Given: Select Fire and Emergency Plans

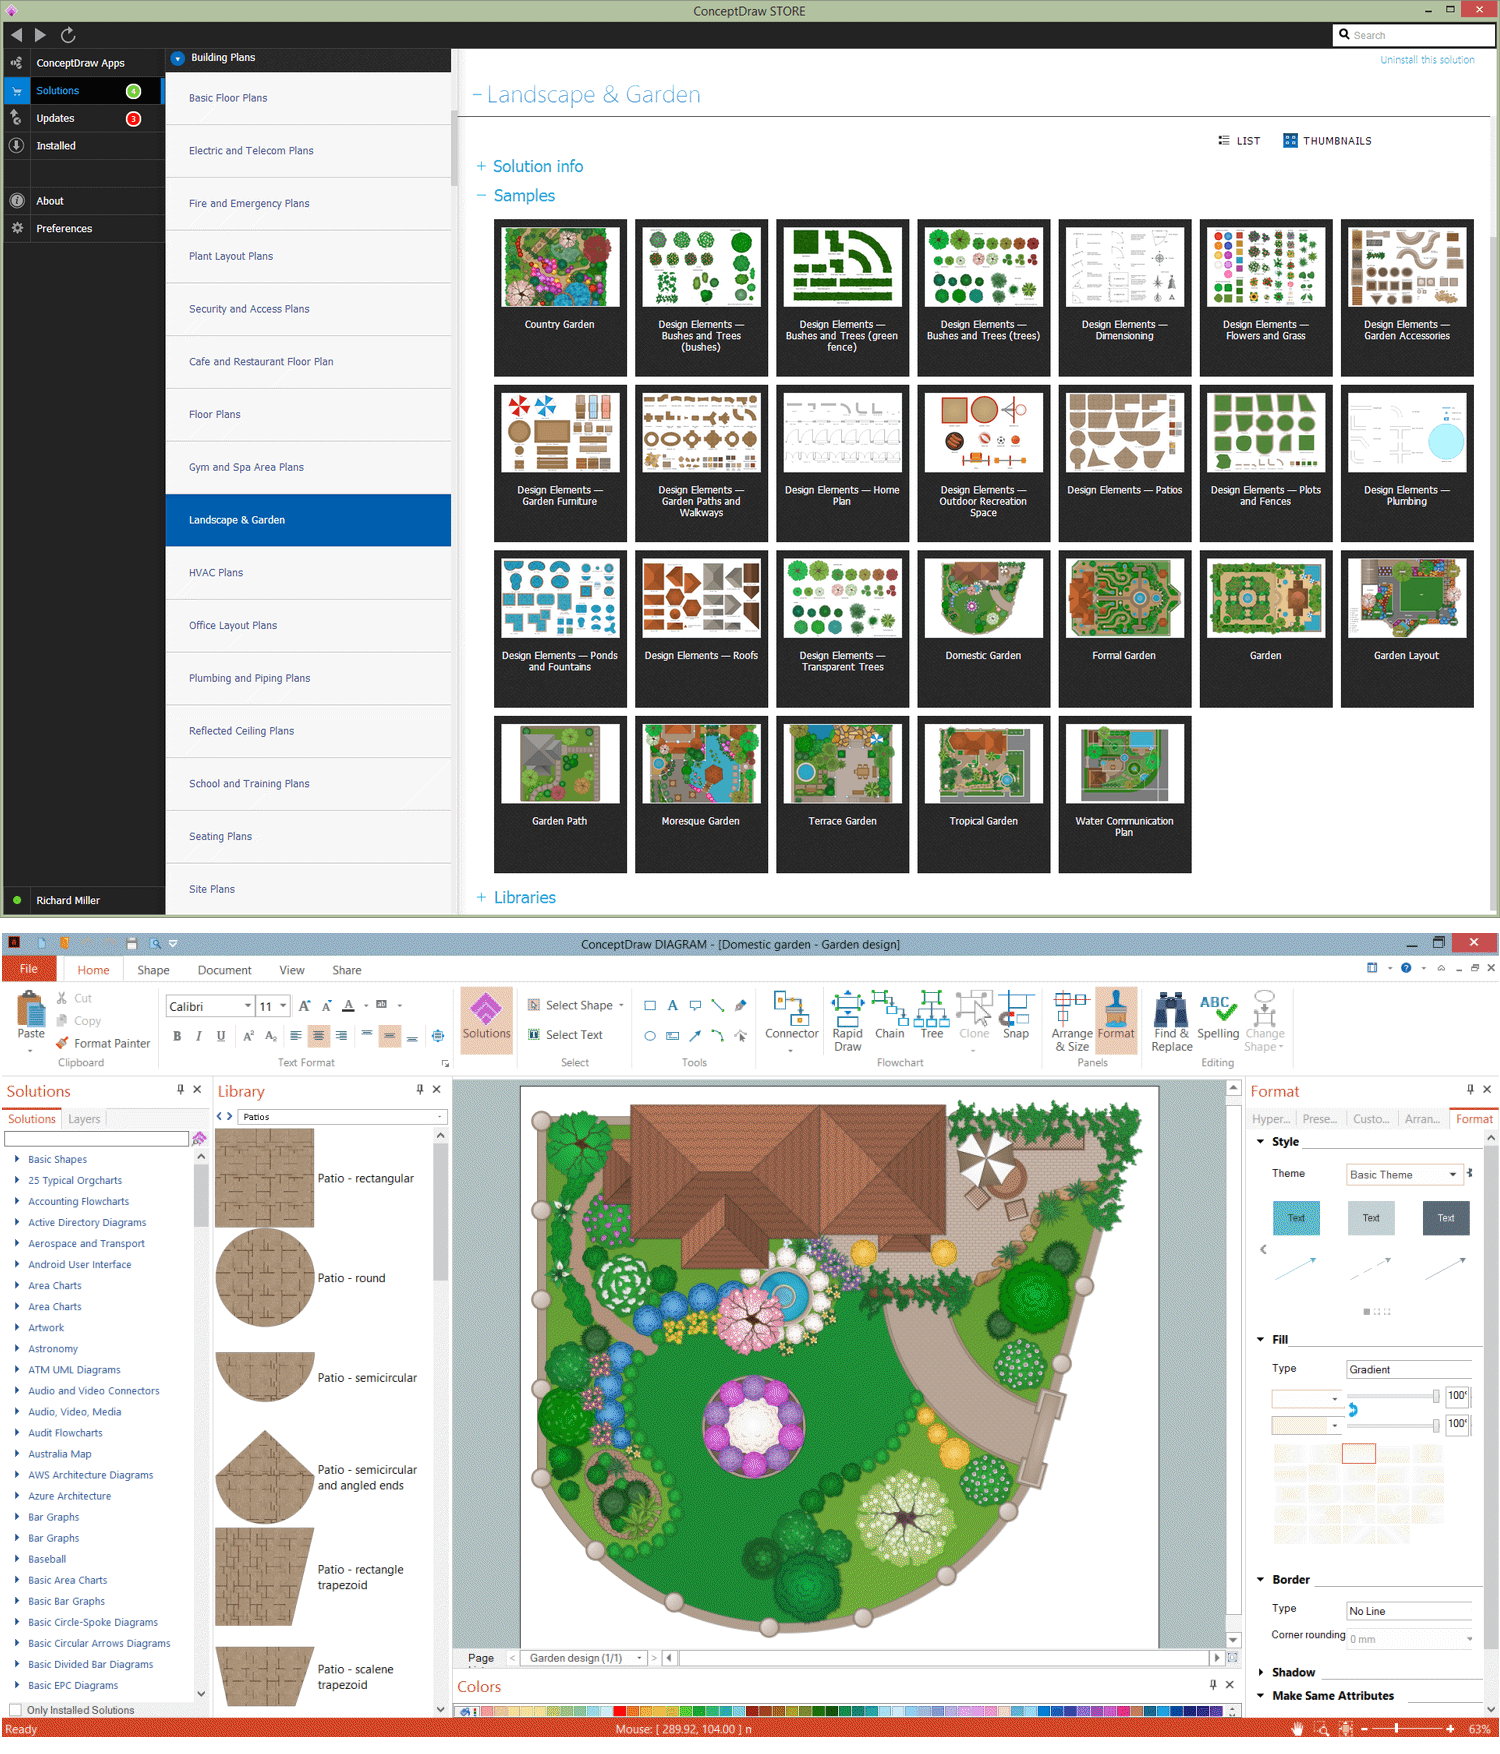Looking at the screenshot, I should 308,204.
